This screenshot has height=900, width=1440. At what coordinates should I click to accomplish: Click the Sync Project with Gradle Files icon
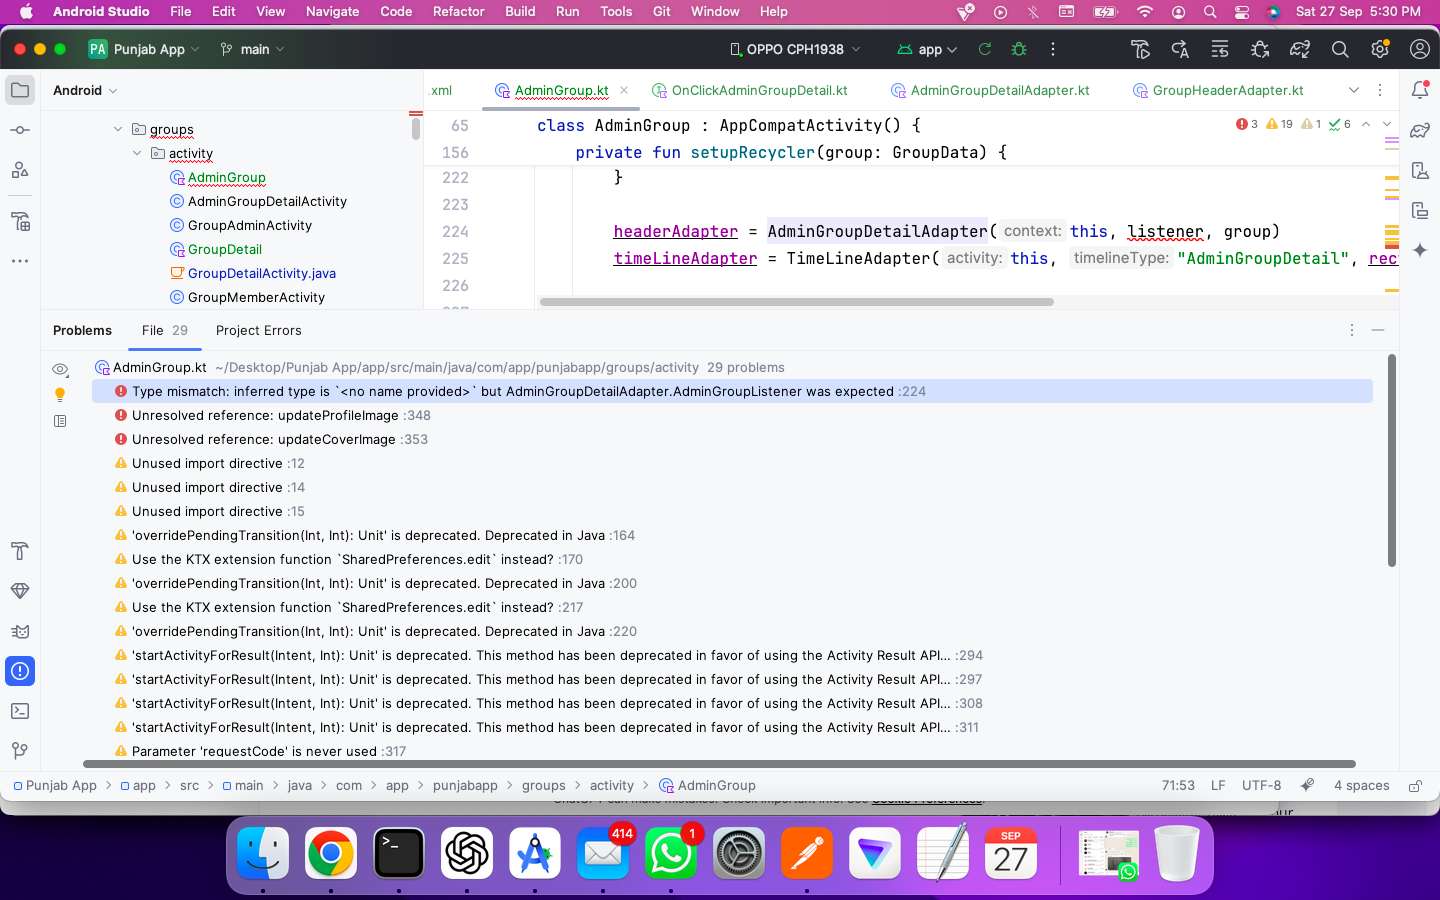coord(1300,49)
